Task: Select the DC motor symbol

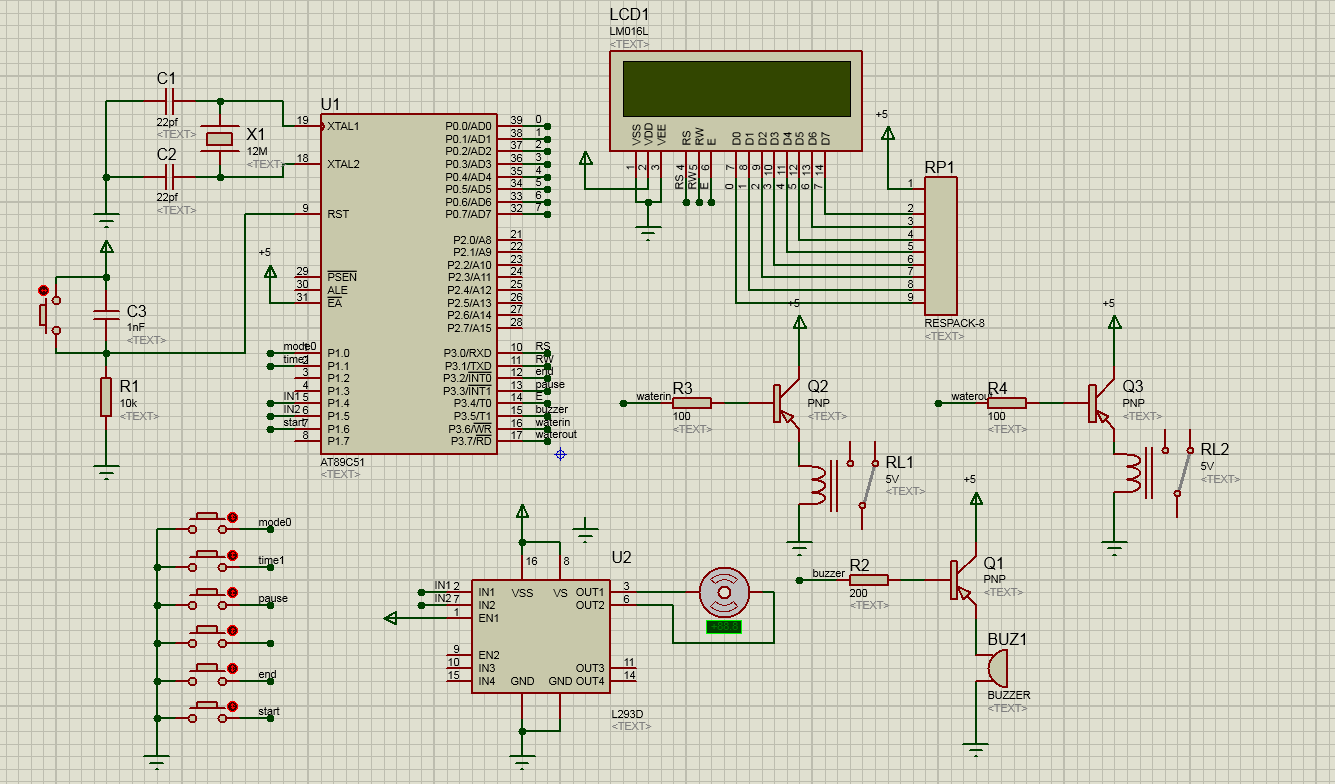Action: [x=722, y=592]
